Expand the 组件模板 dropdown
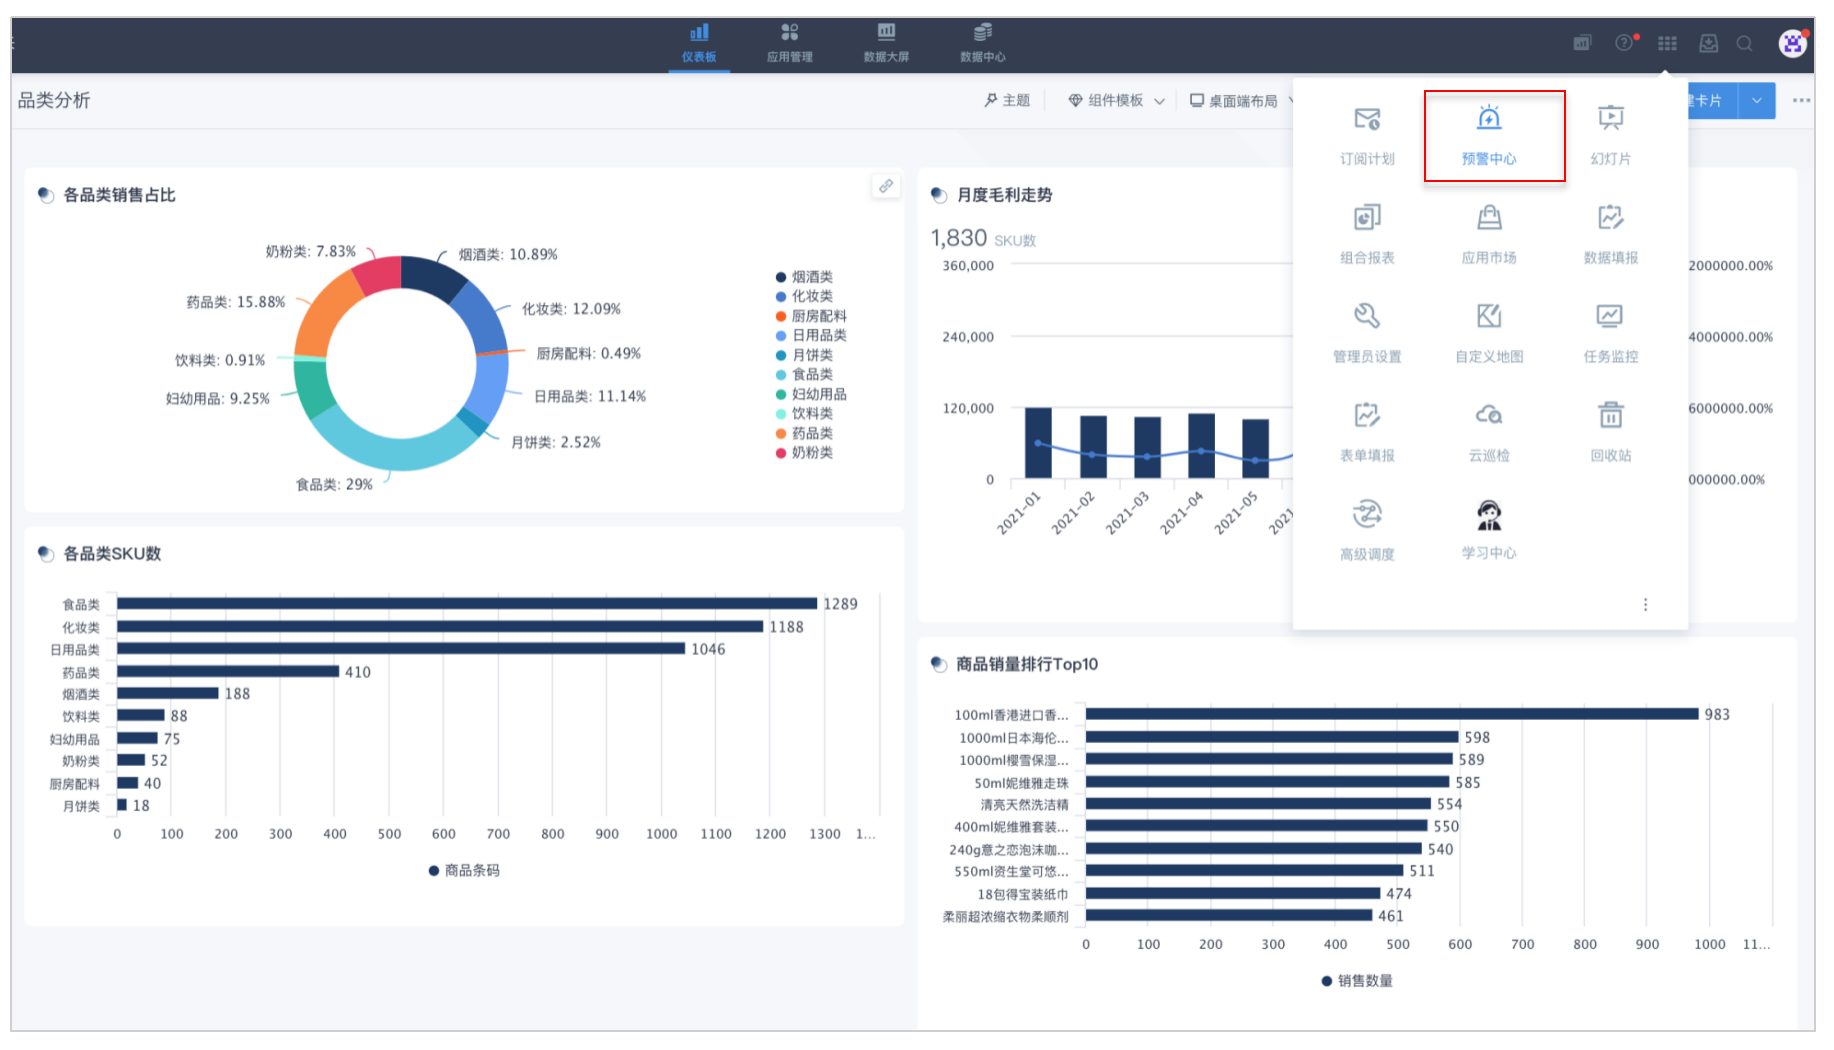This screenshot has width=1834, height=1050. pos(1116,101)
